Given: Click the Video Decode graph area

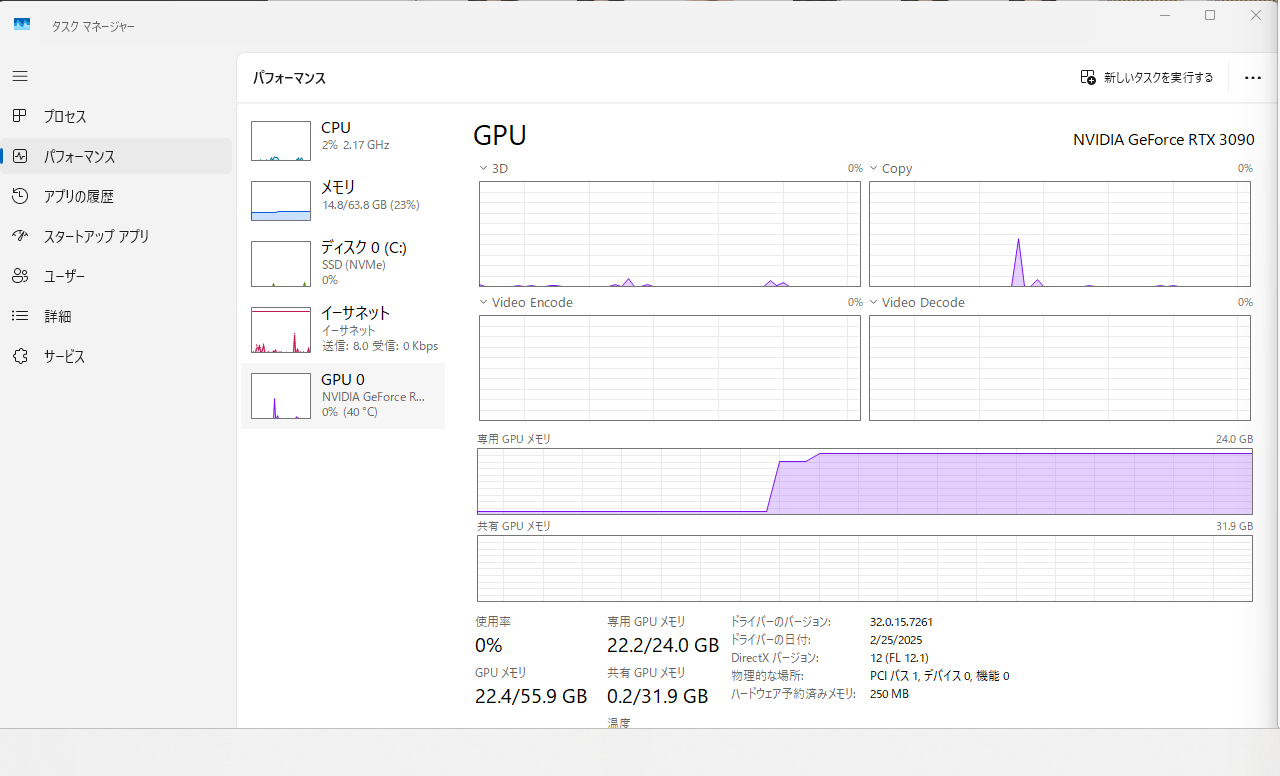Looking at the screenshot, I should click(x=1060, y=368).
